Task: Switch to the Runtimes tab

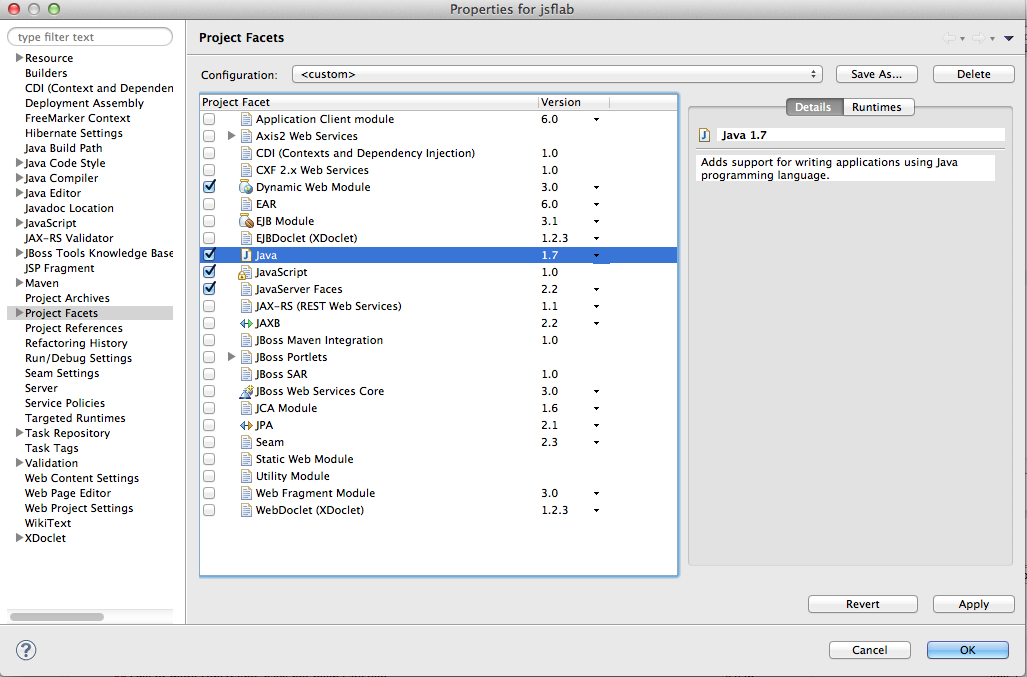Action: tap(878, 107)
